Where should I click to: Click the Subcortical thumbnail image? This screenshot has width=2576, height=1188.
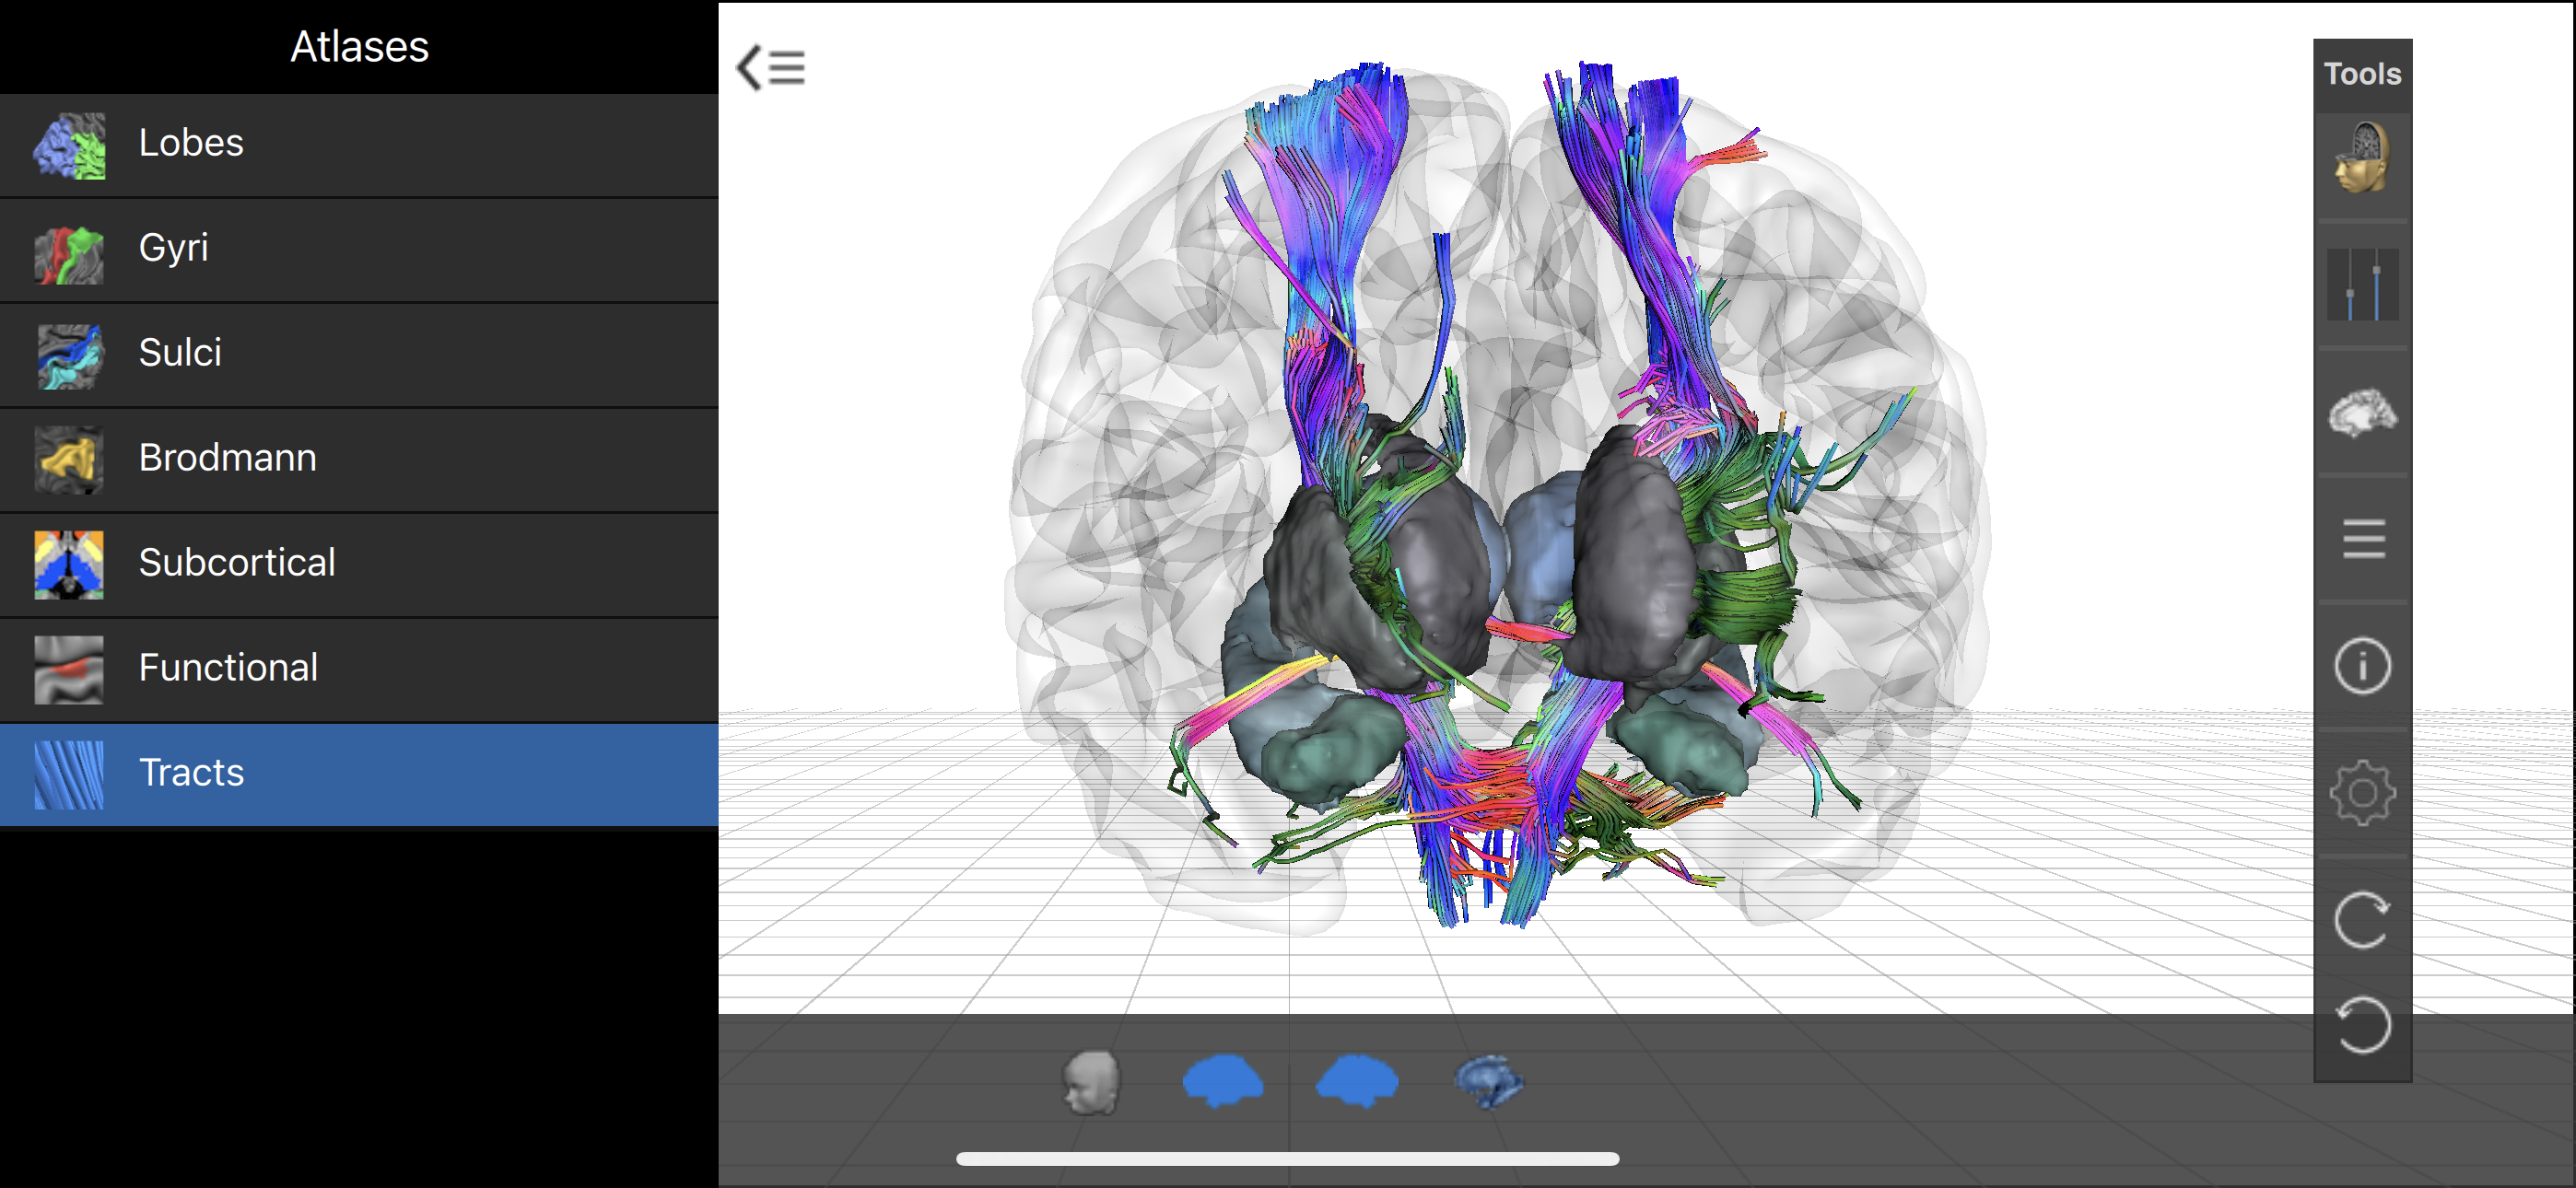click(x=69, y=565)
